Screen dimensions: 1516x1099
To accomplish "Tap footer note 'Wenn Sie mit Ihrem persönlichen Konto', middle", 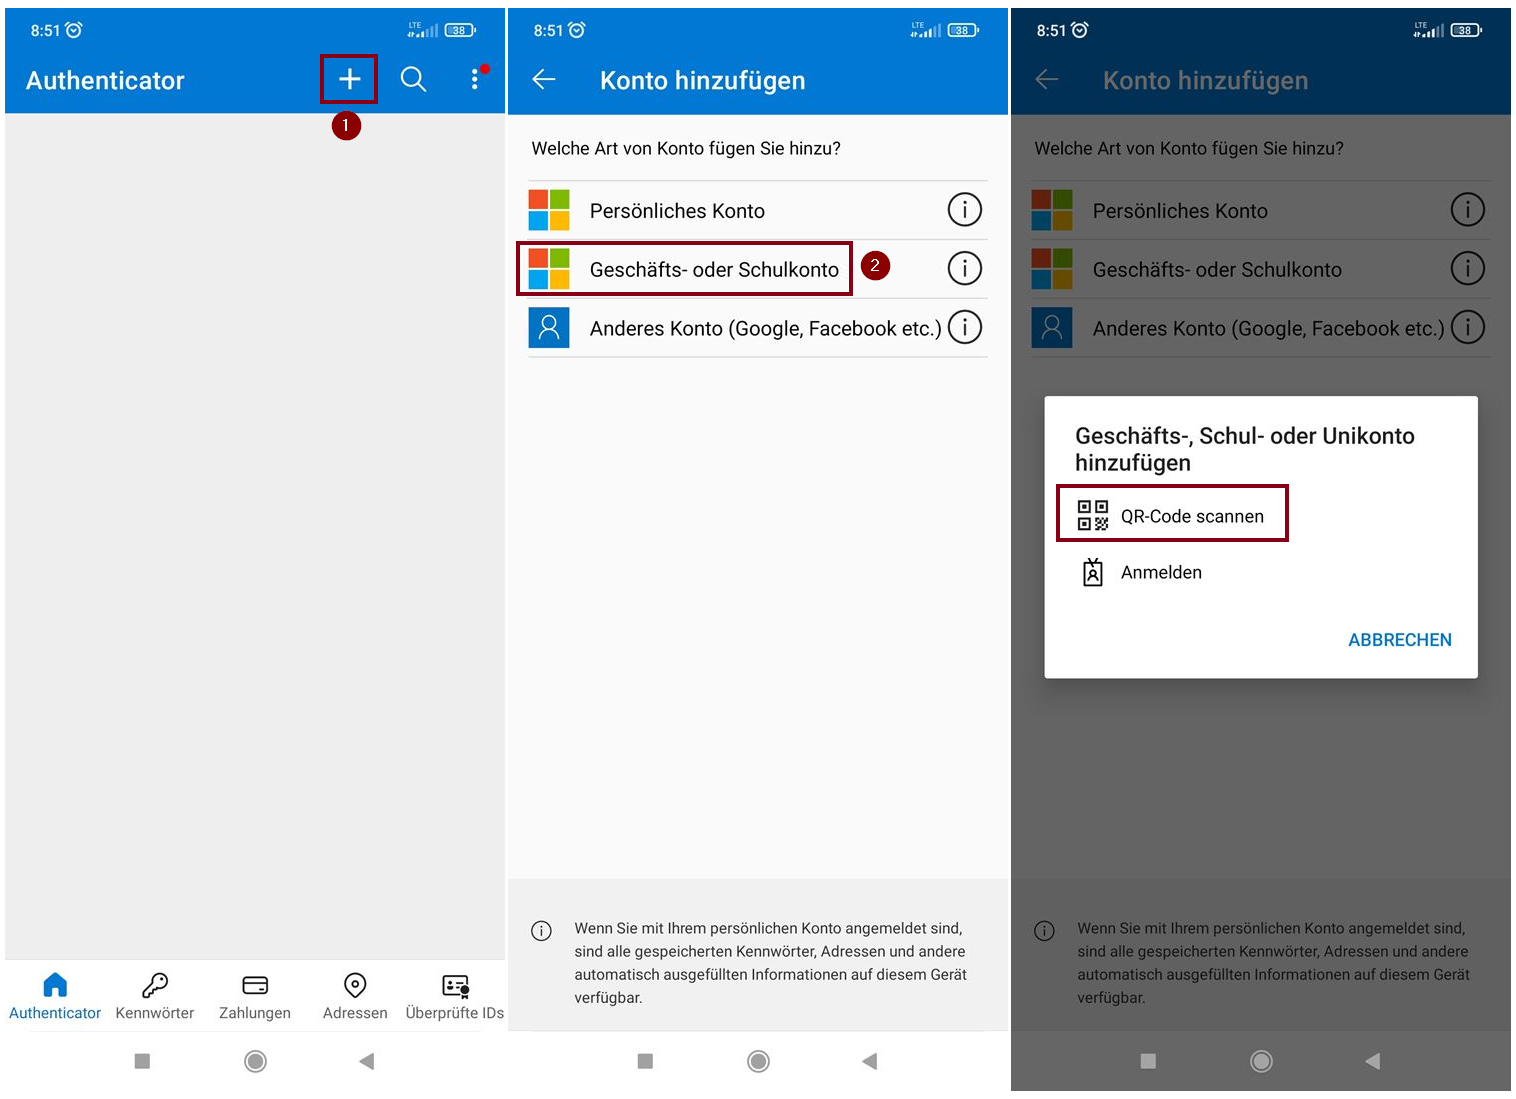I will [x=770, y=963].
